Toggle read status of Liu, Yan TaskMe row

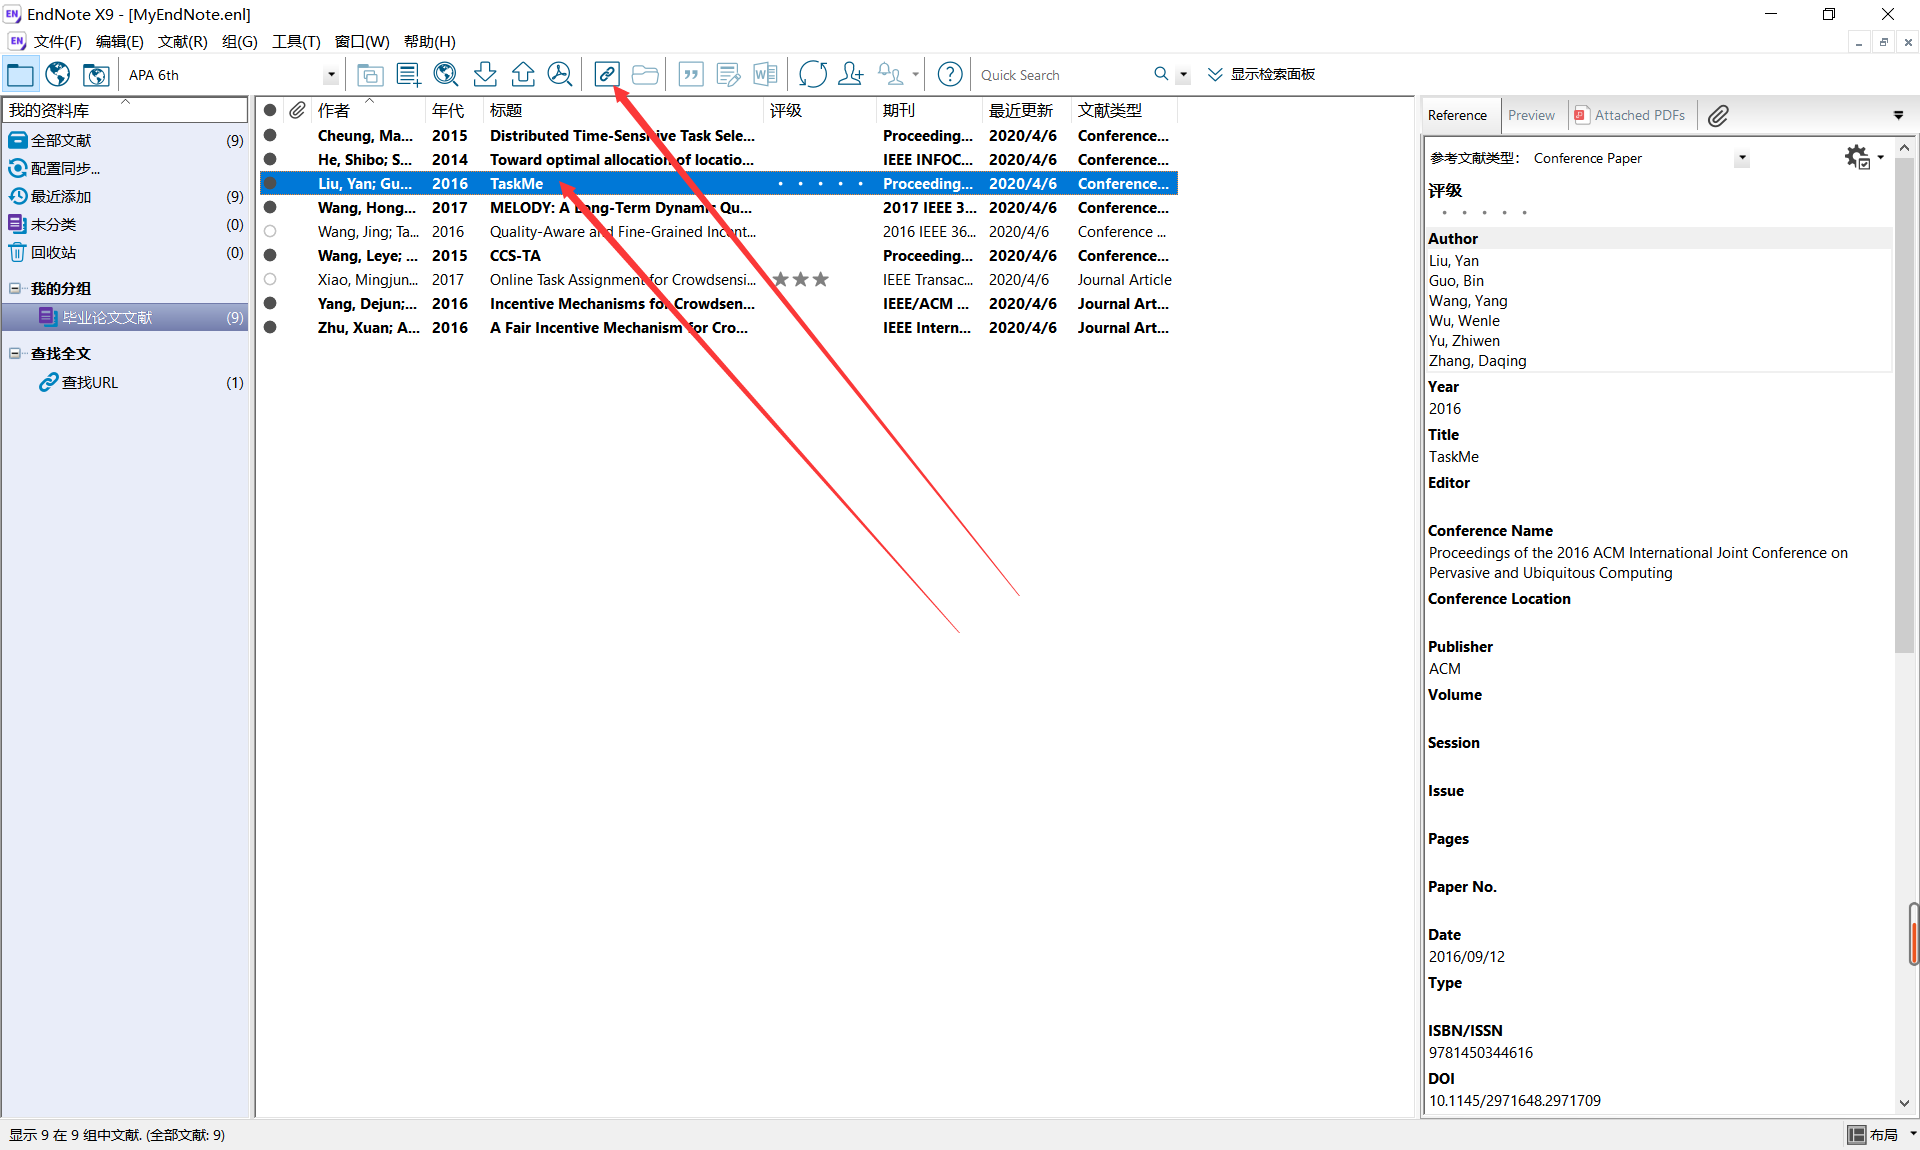coord(270,183)
